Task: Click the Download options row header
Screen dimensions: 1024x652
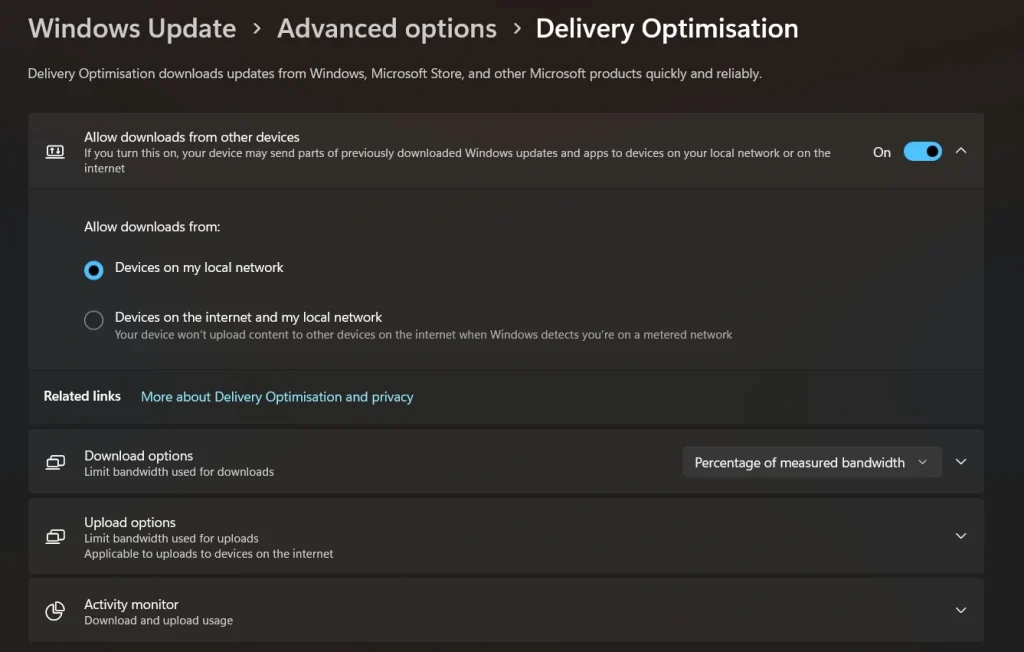Action: pyautogui.click(x=138, y=455)
